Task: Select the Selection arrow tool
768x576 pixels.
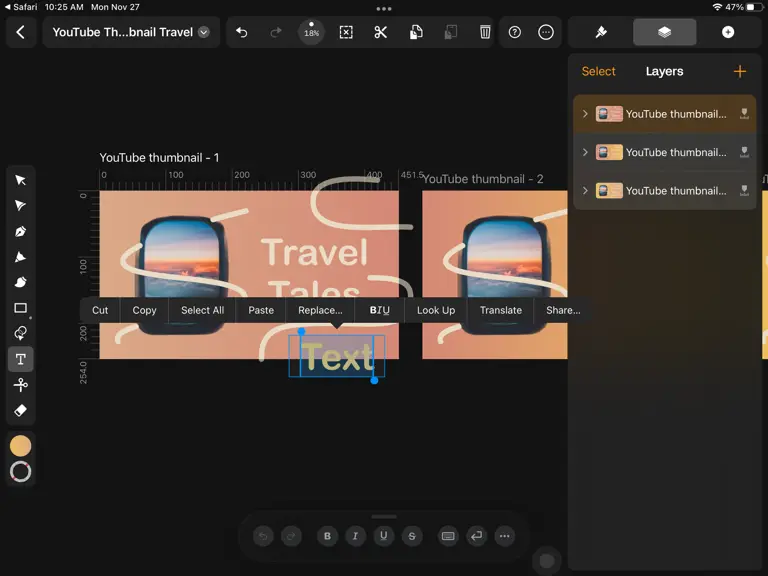Action: pyautogui.click(x=21, y=180)
